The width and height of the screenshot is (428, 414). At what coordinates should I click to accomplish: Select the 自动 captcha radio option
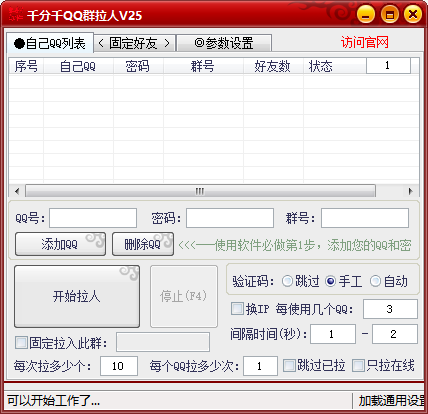click(x=389, y=281)
